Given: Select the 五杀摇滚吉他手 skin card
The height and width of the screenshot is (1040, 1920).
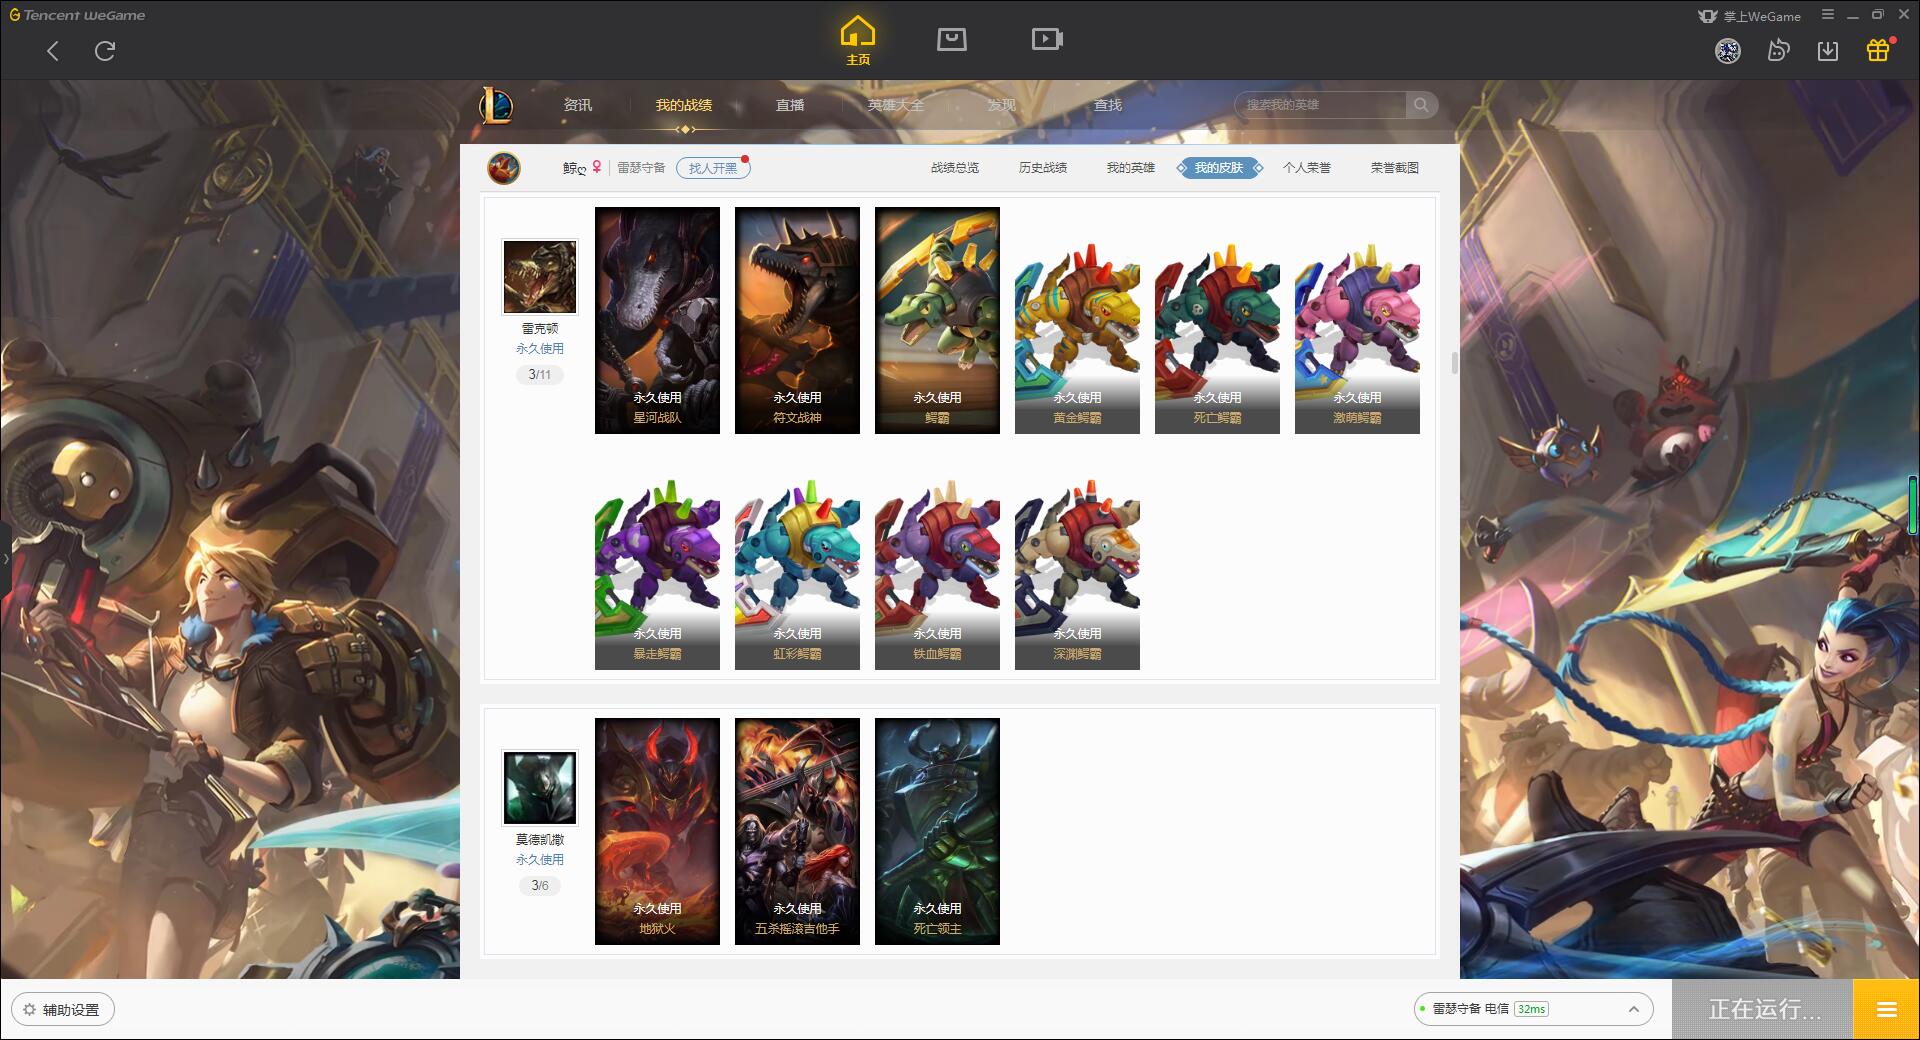Looking at the screenshot, I should click(797, 831).
